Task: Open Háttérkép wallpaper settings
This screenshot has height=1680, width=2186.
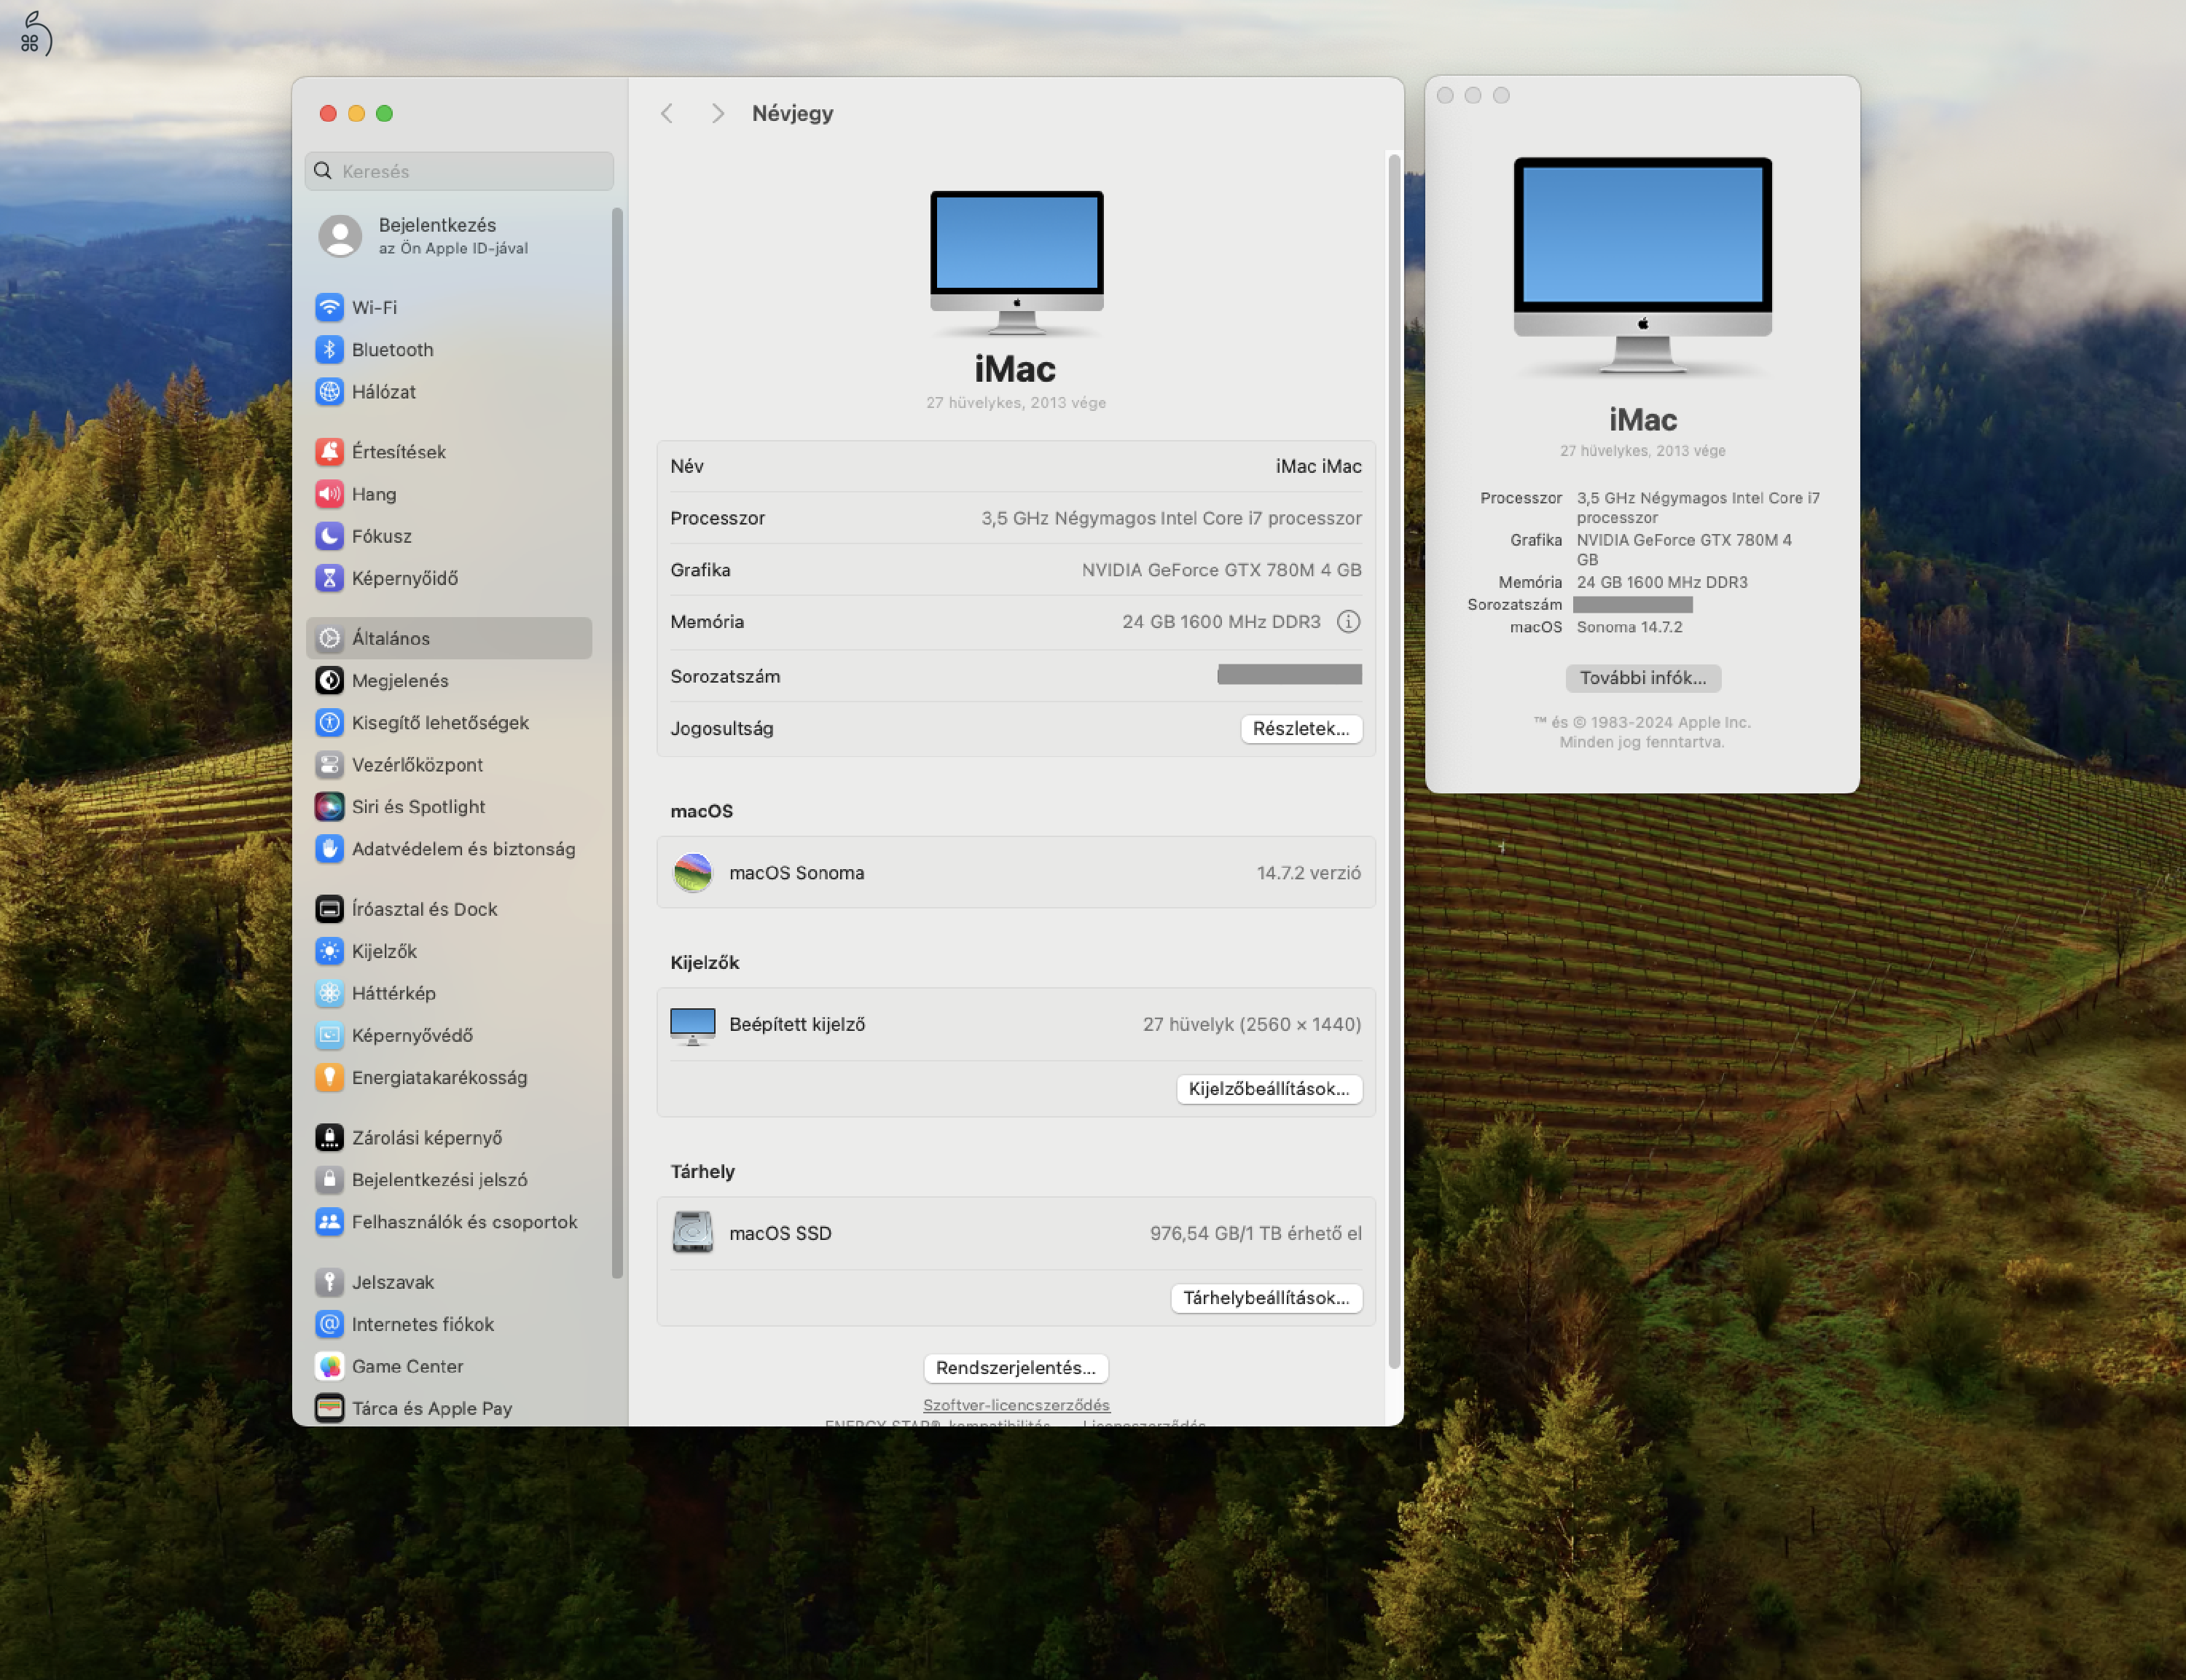Action: tap(449, 992)
